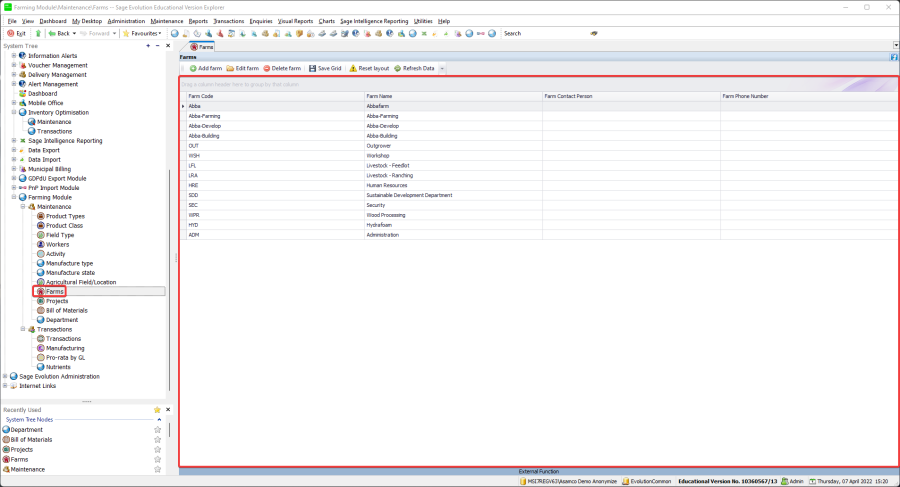Open the Favourites dropdown in toolbar
The width and height of the screenshot is (900, 487).
click(x=144, y=33)
